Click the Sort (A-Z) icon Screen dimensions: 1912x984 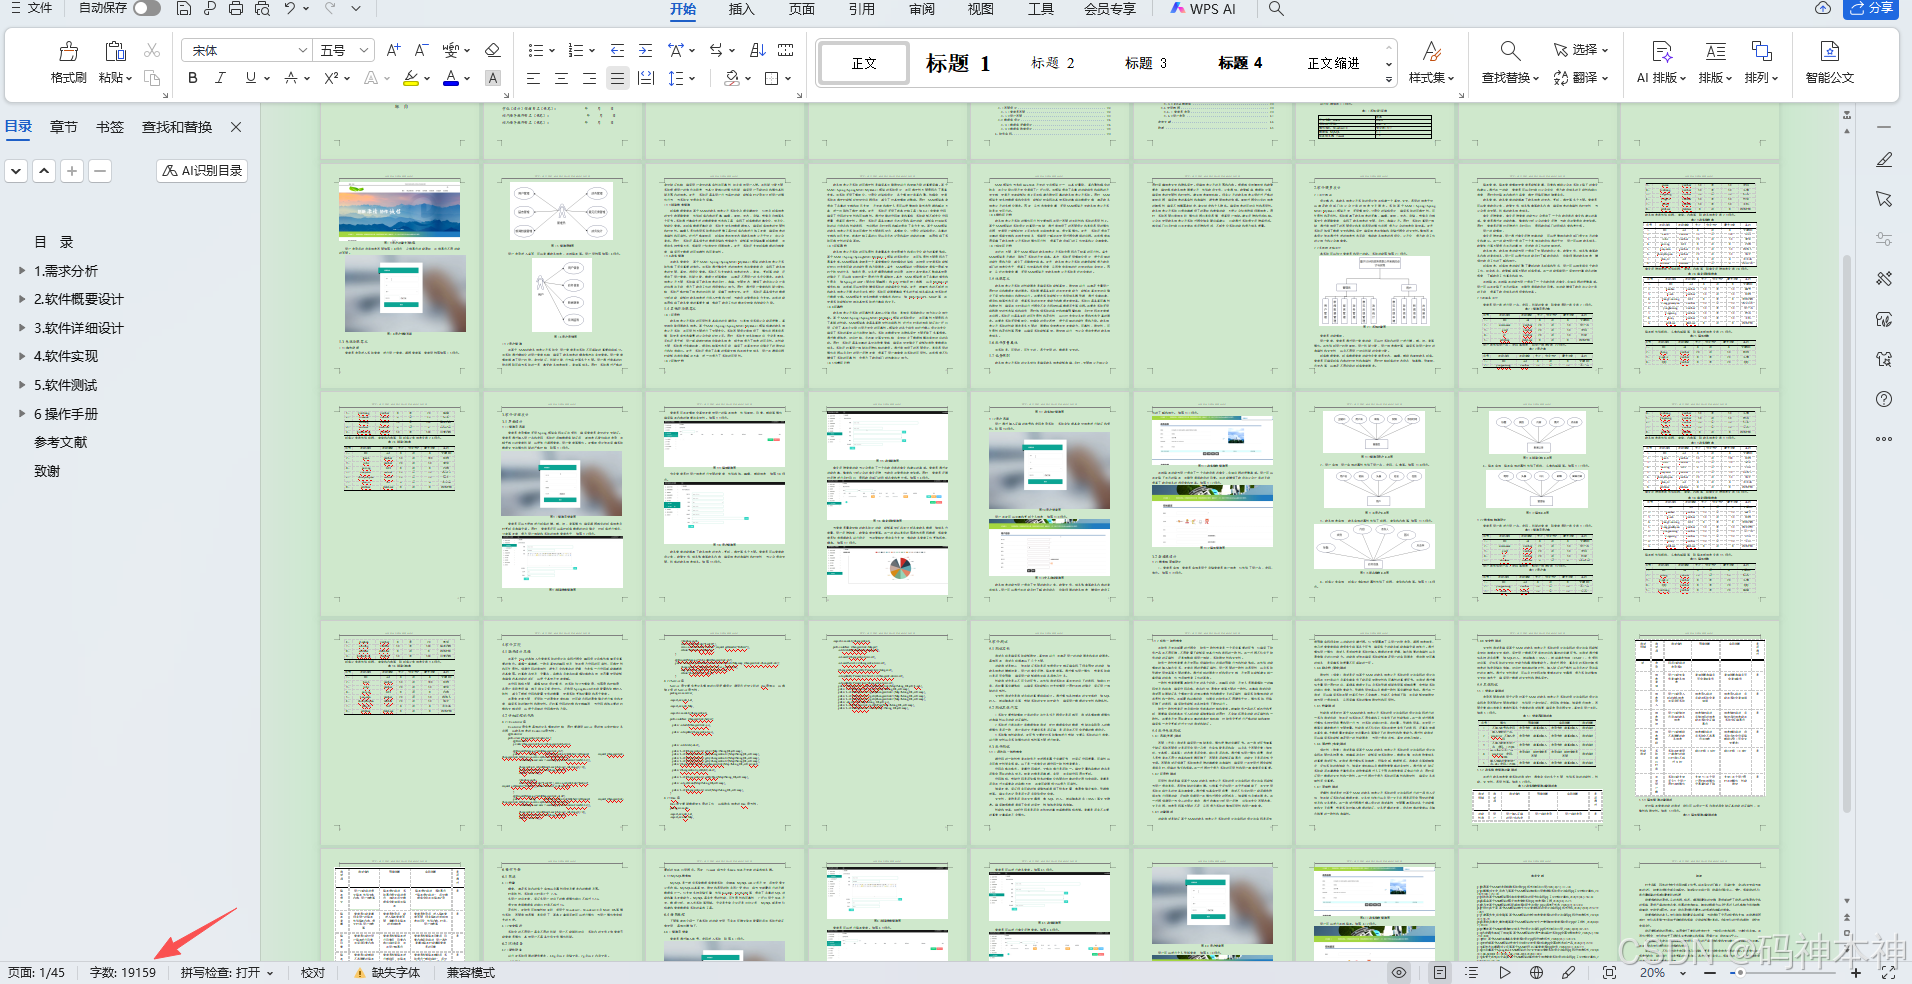758,50
